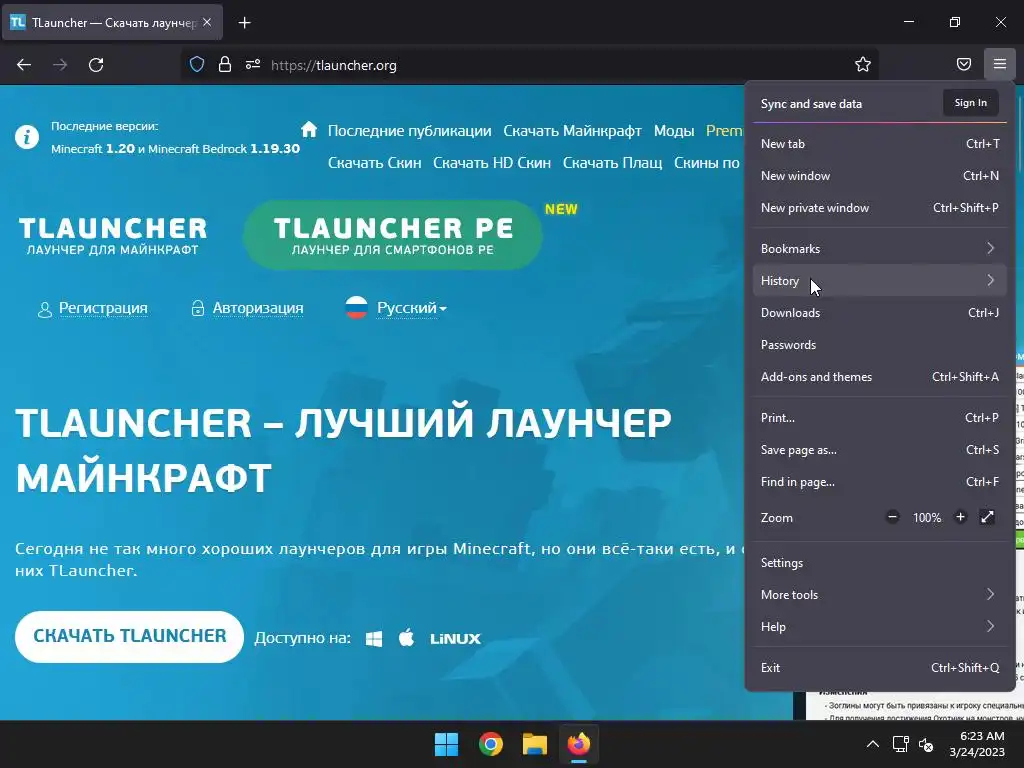Open the network status tray icon
The height and width of the screenshot is (768, 1024).
click(x=901, y=744)
